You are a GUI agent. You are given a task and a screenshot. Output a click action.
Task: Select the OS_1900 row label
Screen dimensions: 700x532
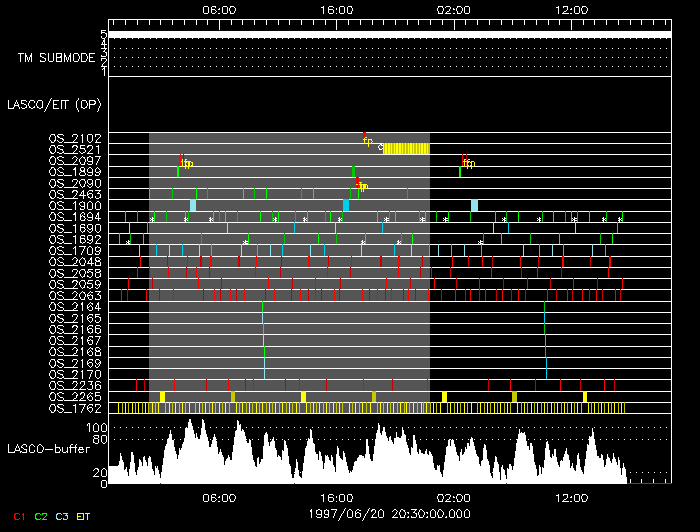pos(75,206)
